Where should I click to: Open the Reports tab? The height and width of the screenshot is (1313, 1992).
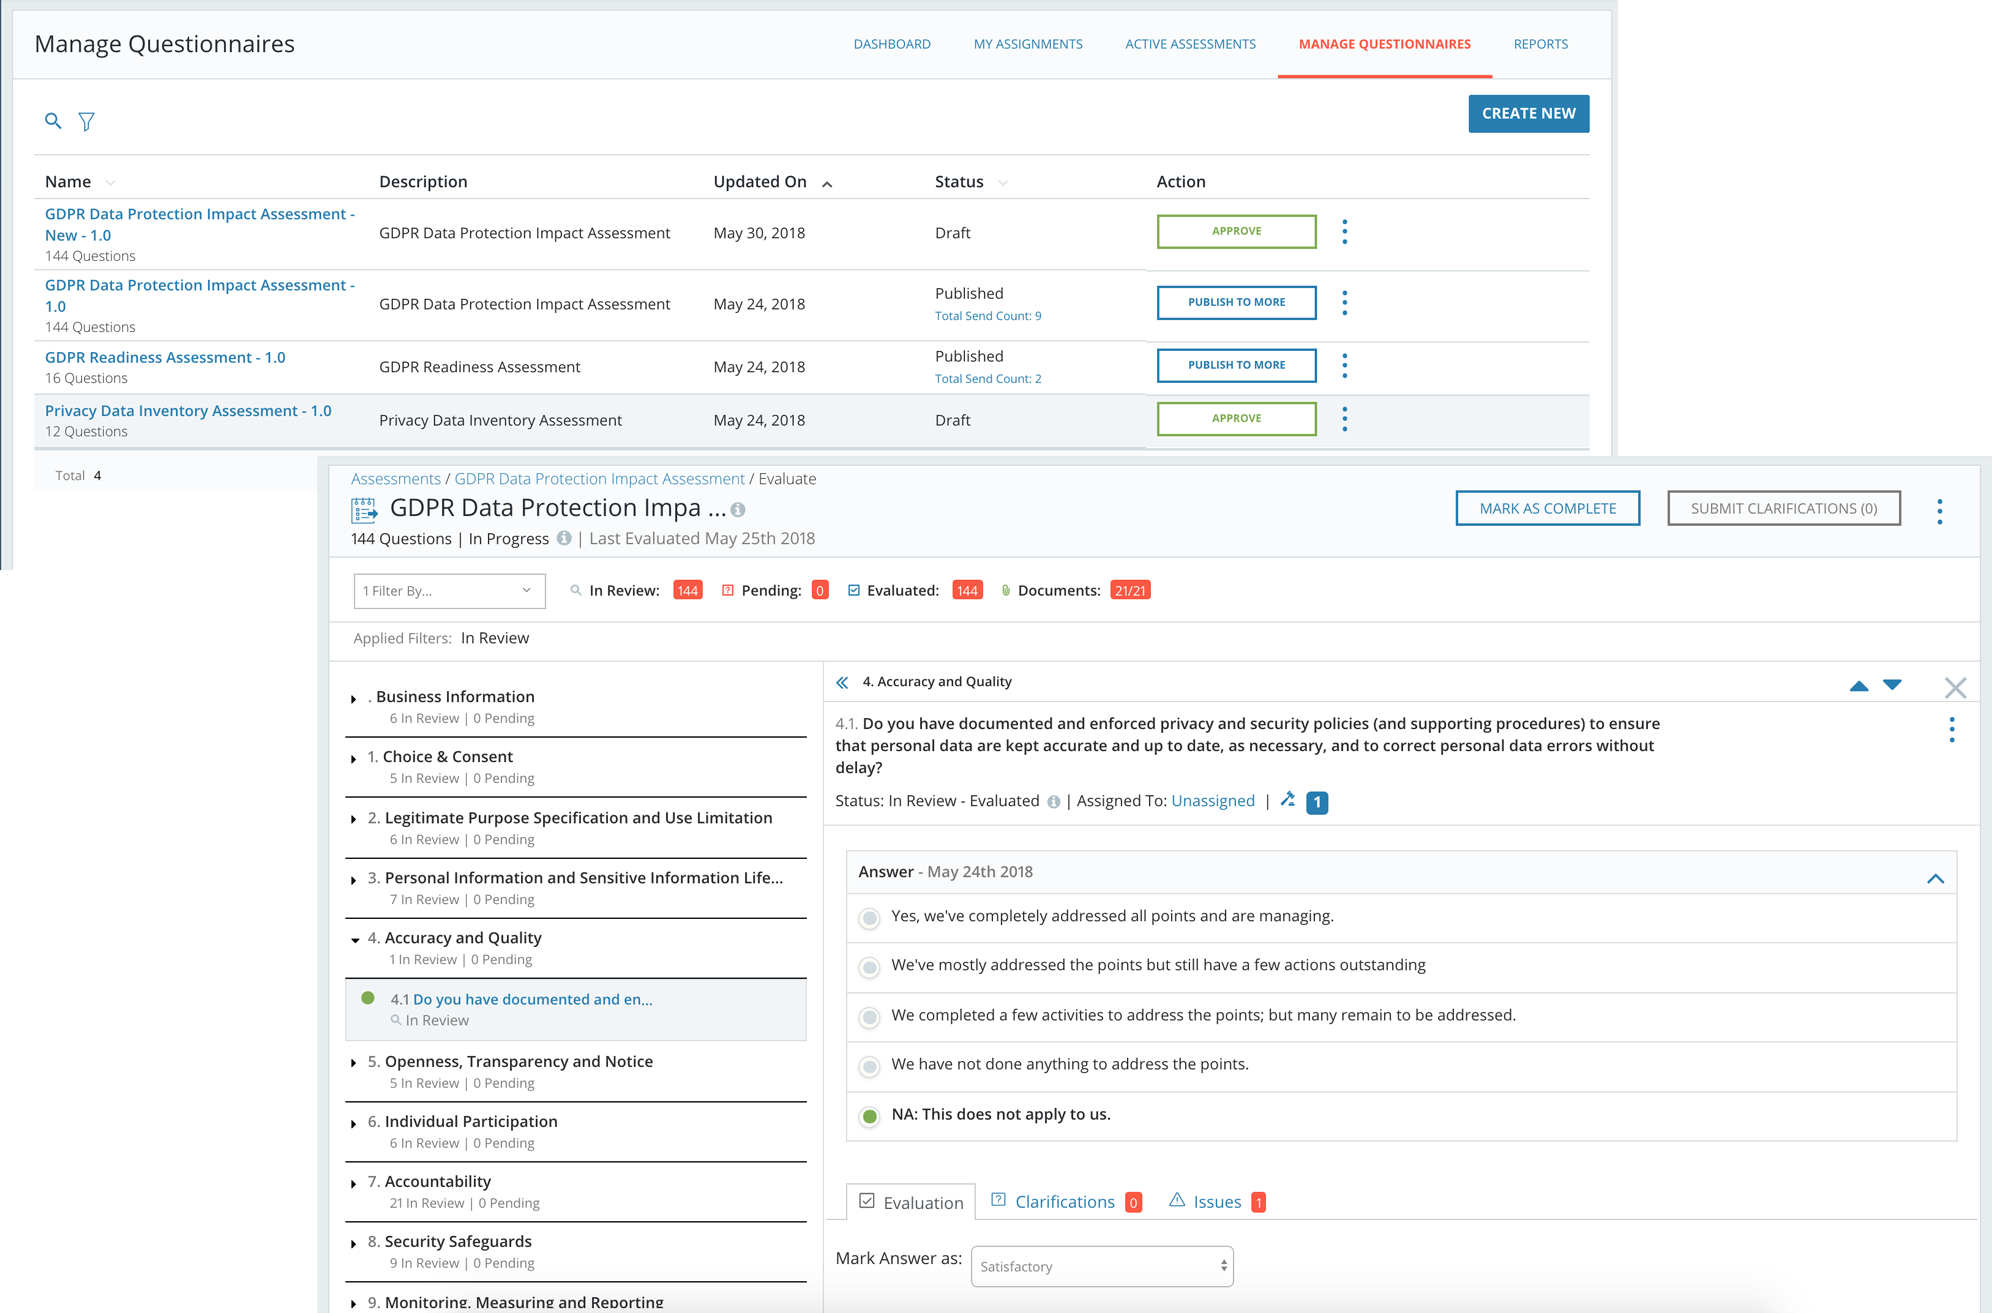tap(1540, 44)
